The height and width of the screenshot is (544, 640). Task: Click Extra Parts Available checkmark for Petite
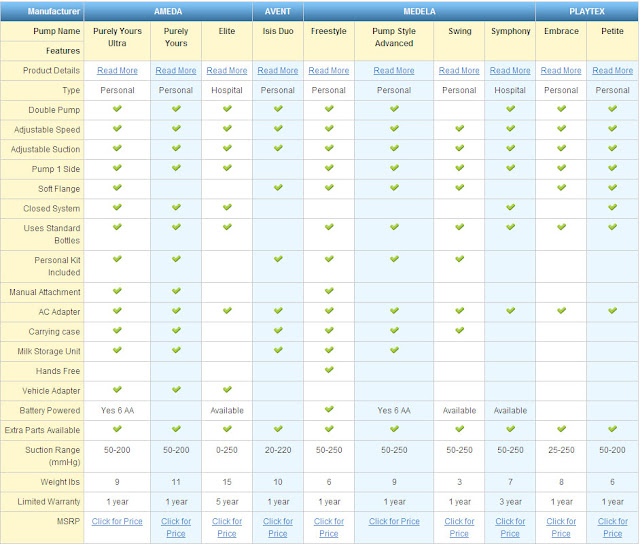click(x=612, y=429)
